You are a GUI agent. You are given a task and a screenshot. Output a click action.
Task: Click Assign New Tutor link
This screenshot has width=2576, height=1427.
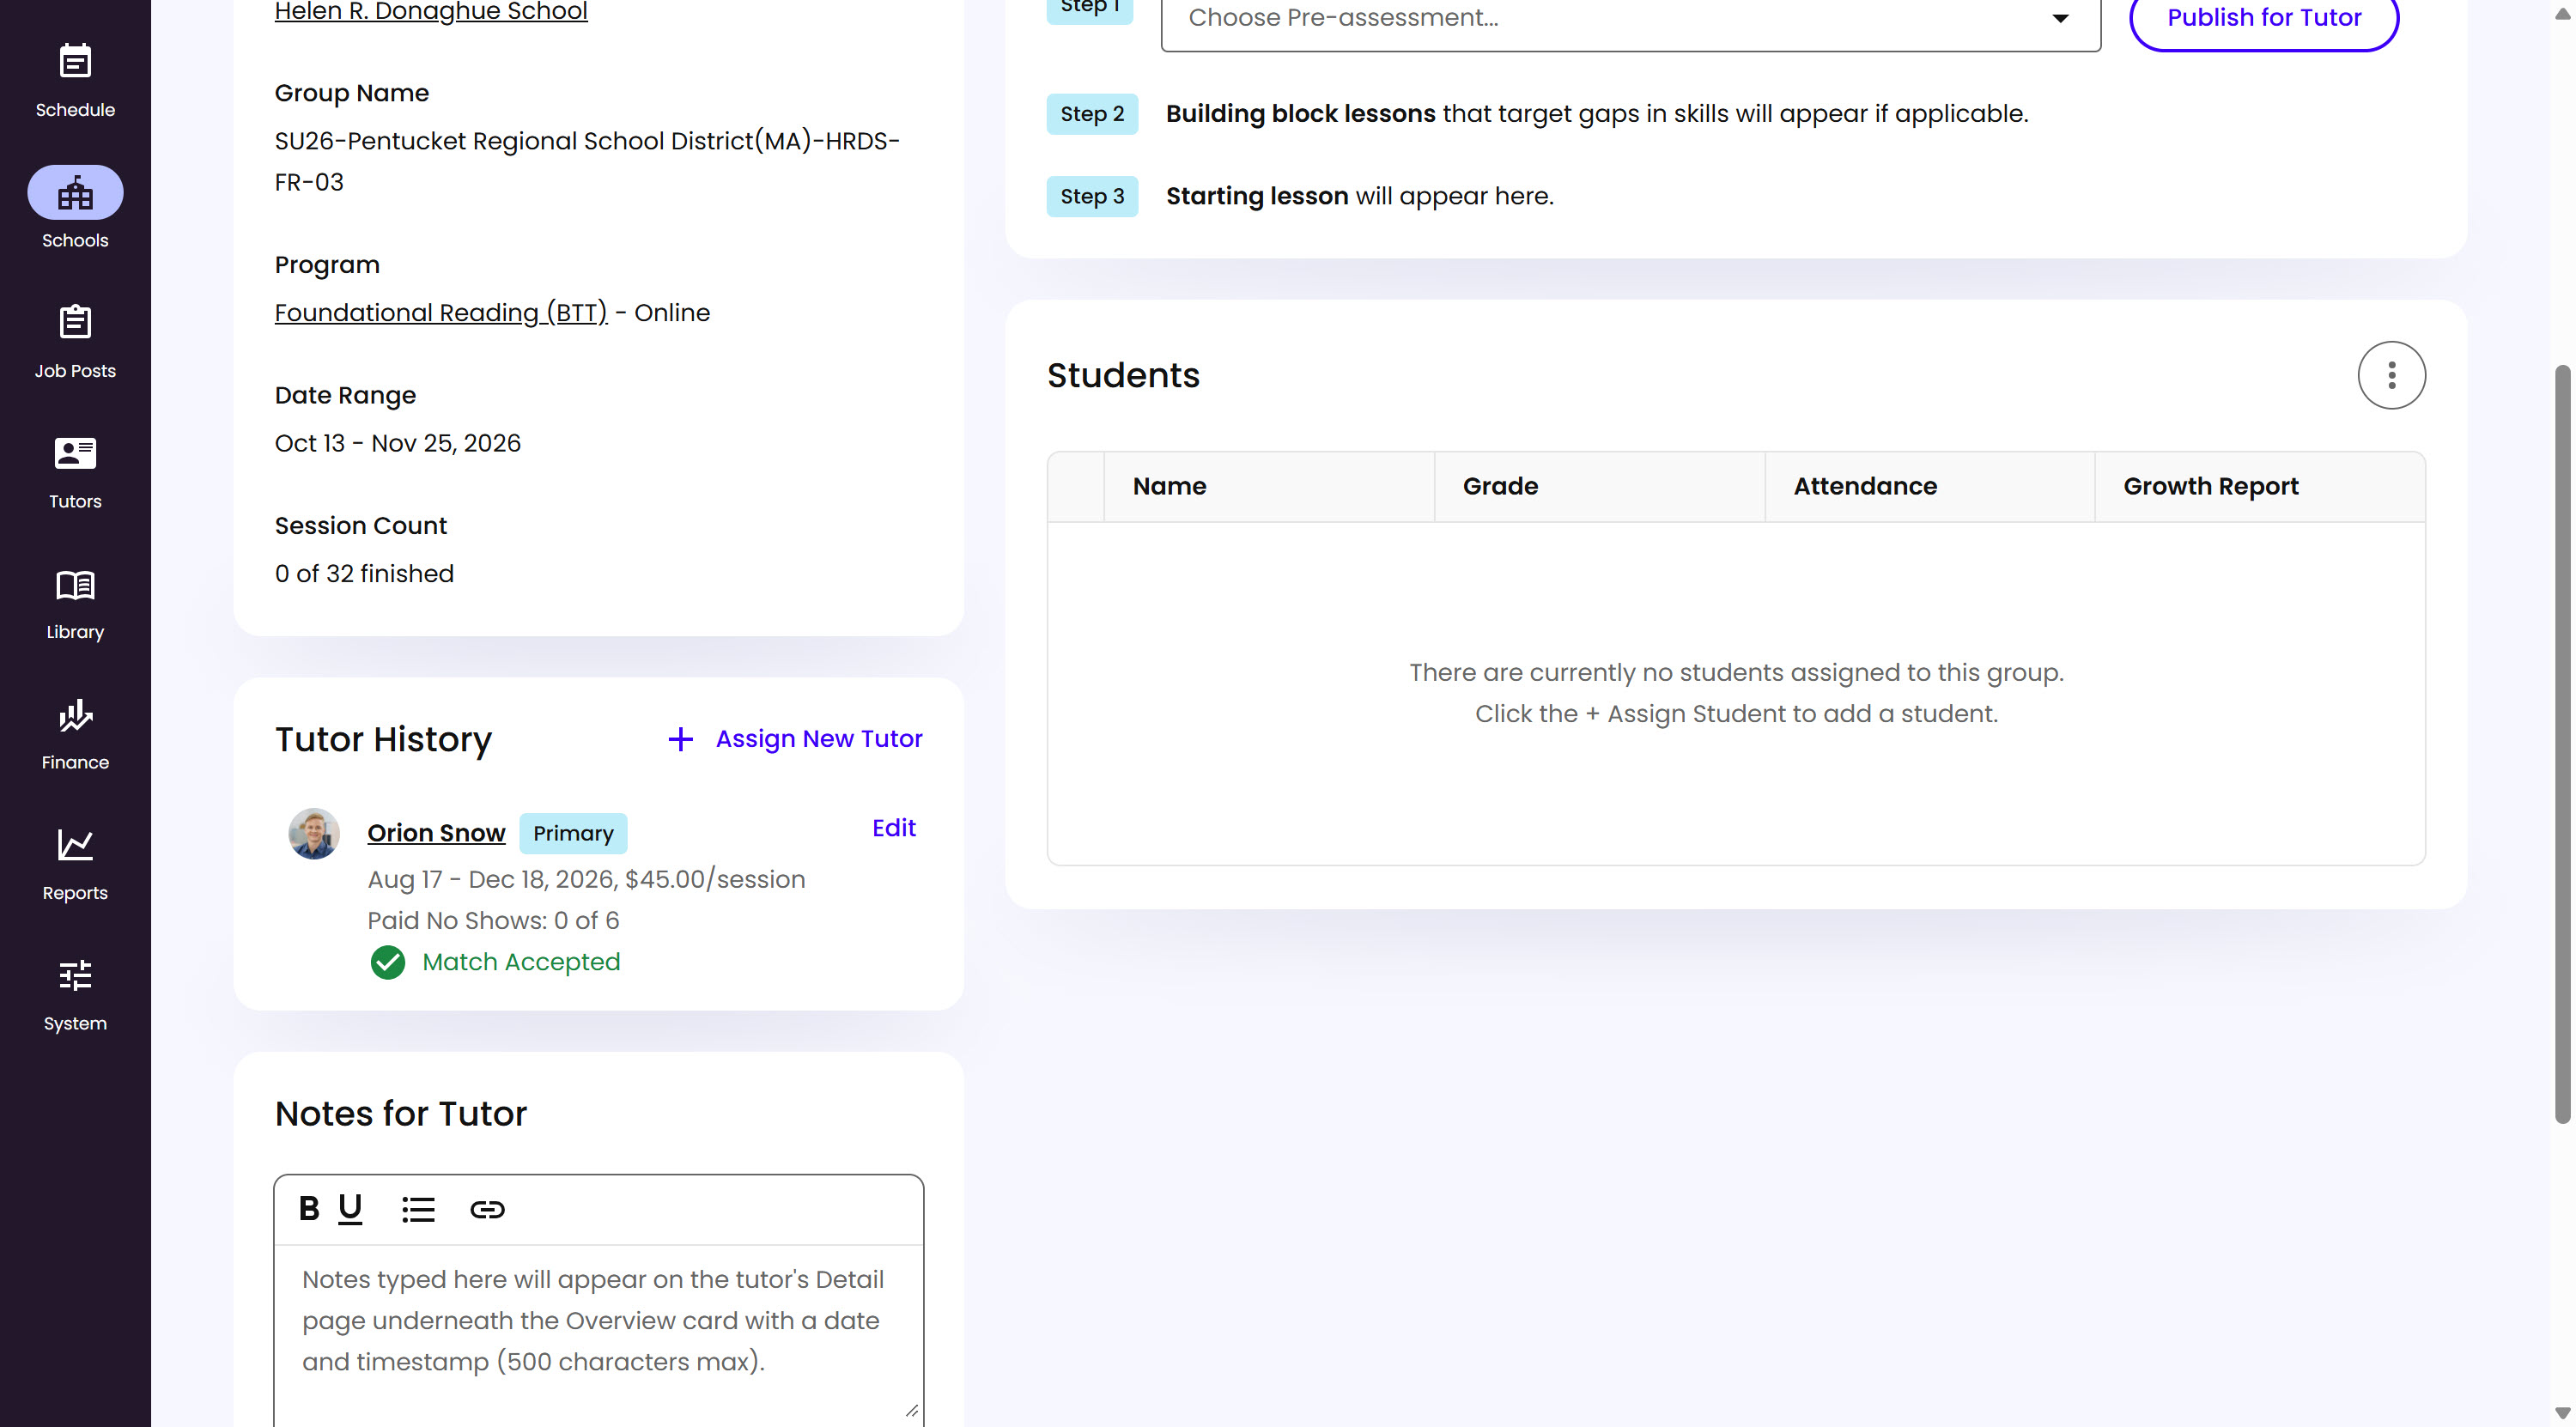tap(818, 739)
